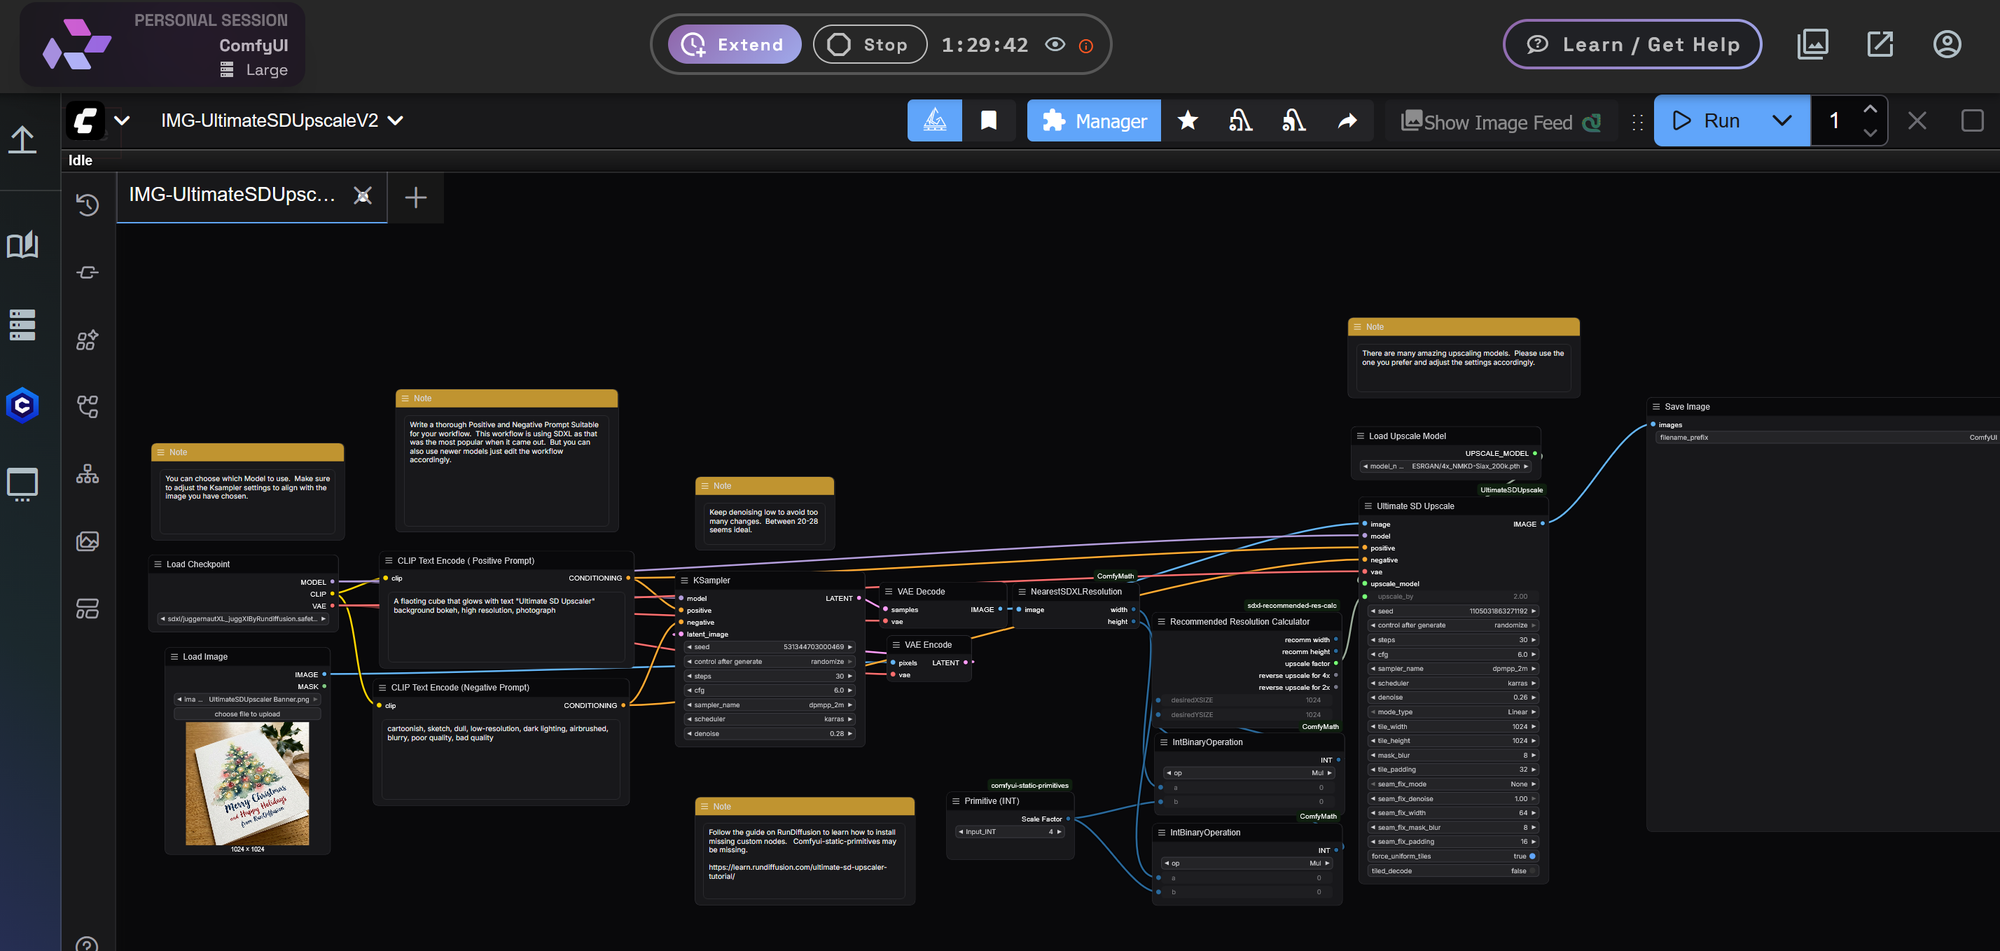2000x951 pixels.
Task: Open the bookmark icon in the toolbar
Action: [x=989, y=120]
